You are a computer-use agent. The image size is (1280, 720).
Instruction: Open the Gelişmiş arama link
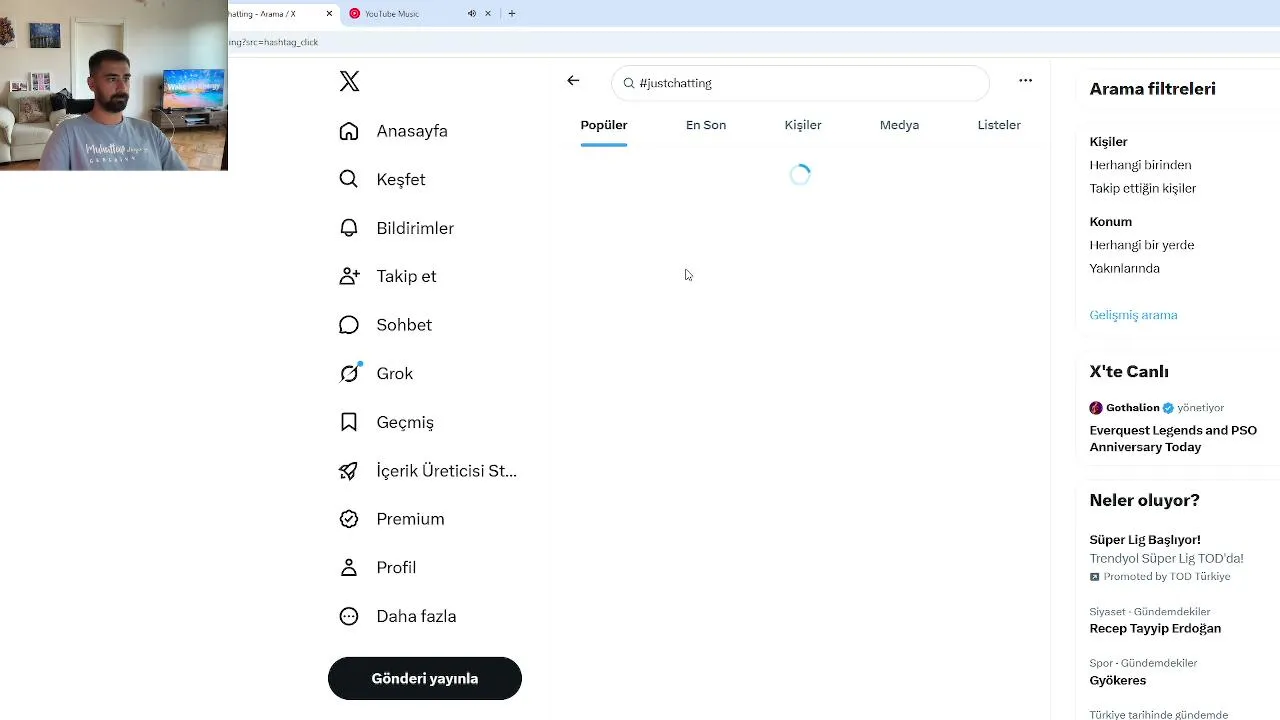click(x=1133, y=315)
